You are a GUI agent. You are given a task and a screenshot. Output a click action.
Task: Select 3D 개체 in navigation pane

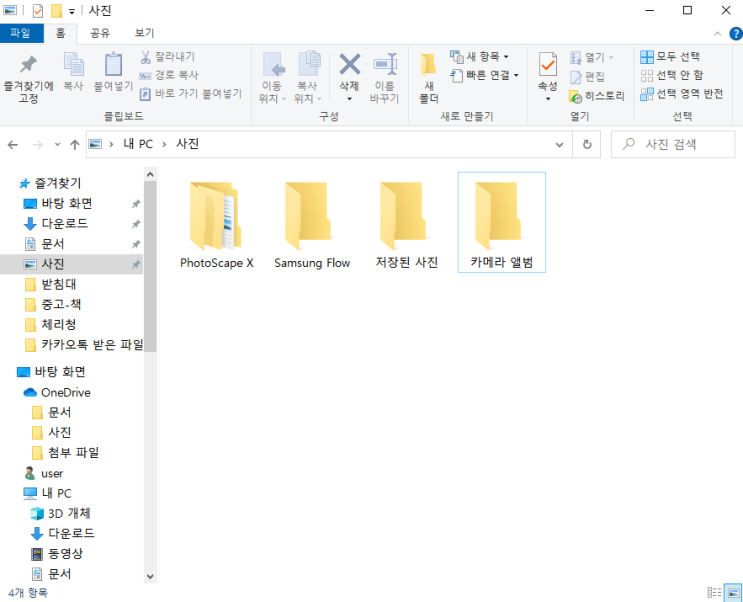pyautogui.click(x=60, y=513)
